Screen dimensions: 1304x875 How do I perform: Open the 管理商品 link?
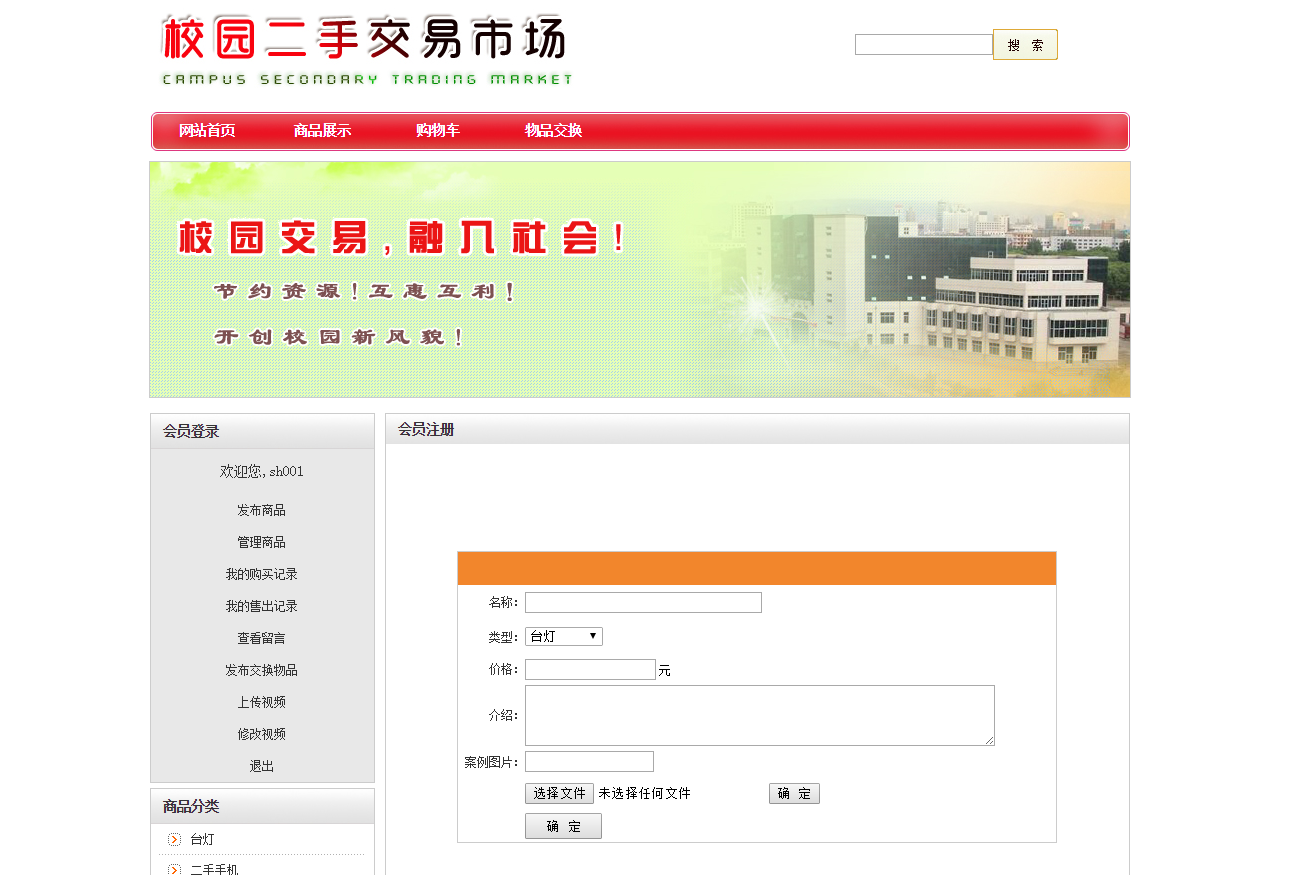[x=262, y=542]
